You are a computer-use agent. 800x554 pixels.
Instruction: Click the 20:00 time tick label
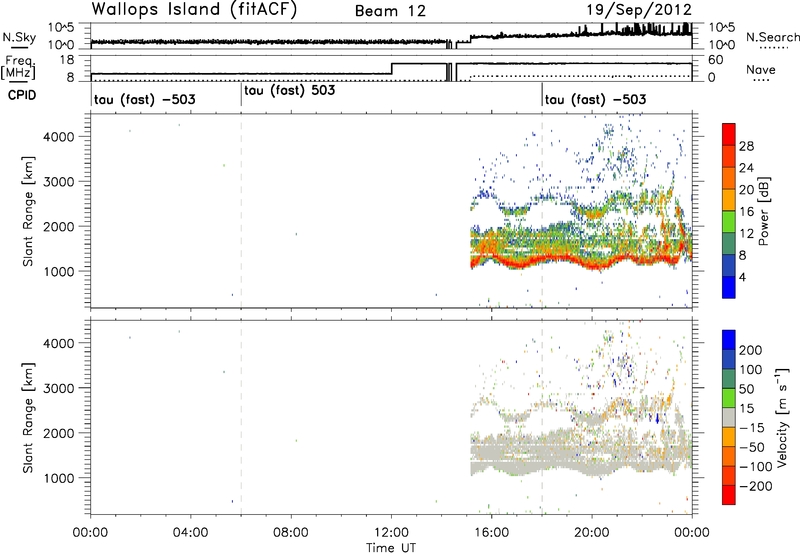[591, 533]
